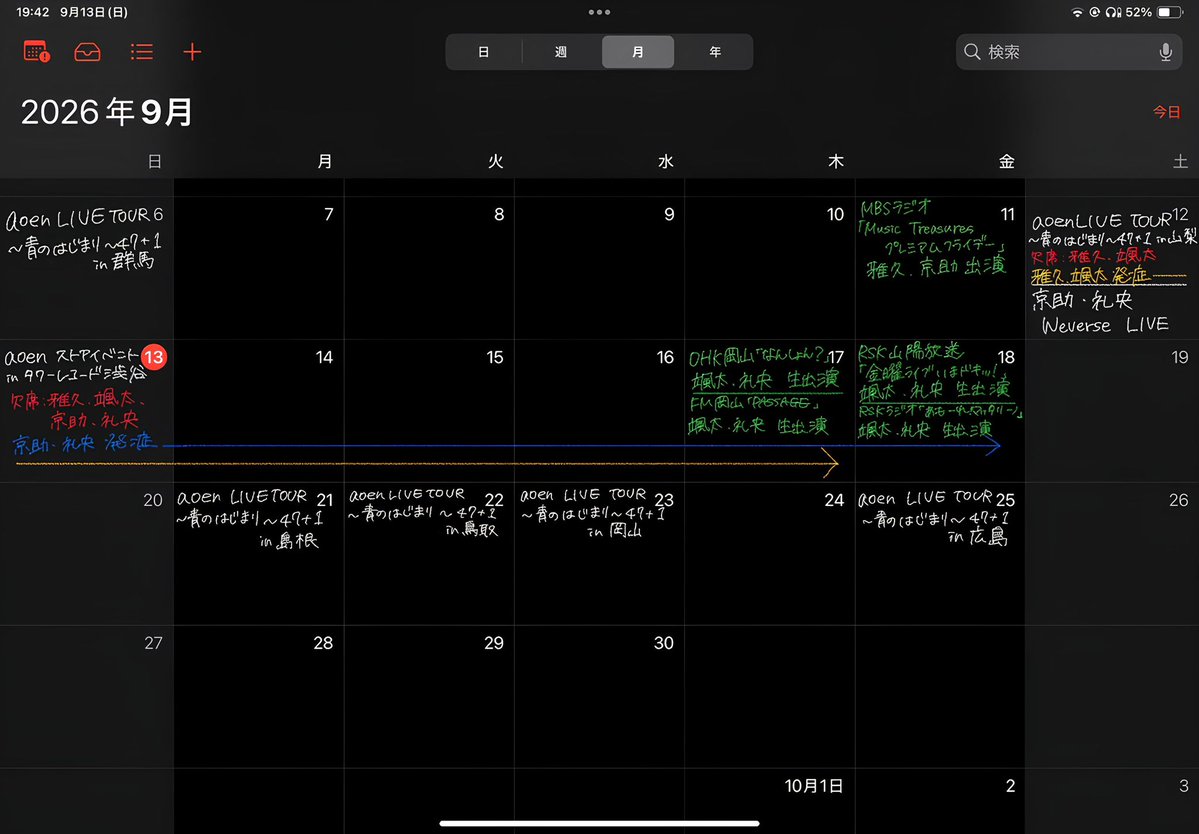Tap the 検索 search field

1069,51
